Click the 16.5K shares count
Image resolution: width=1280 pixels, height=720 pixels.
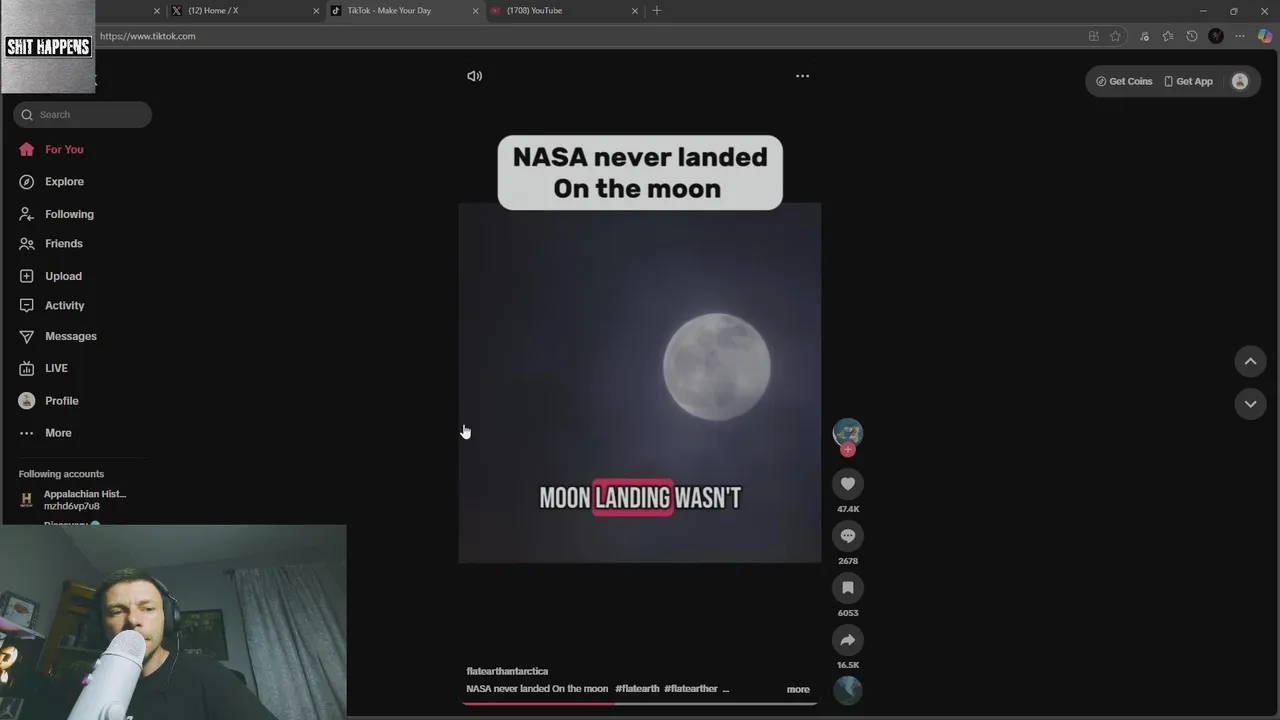click(x=848, y=665)
